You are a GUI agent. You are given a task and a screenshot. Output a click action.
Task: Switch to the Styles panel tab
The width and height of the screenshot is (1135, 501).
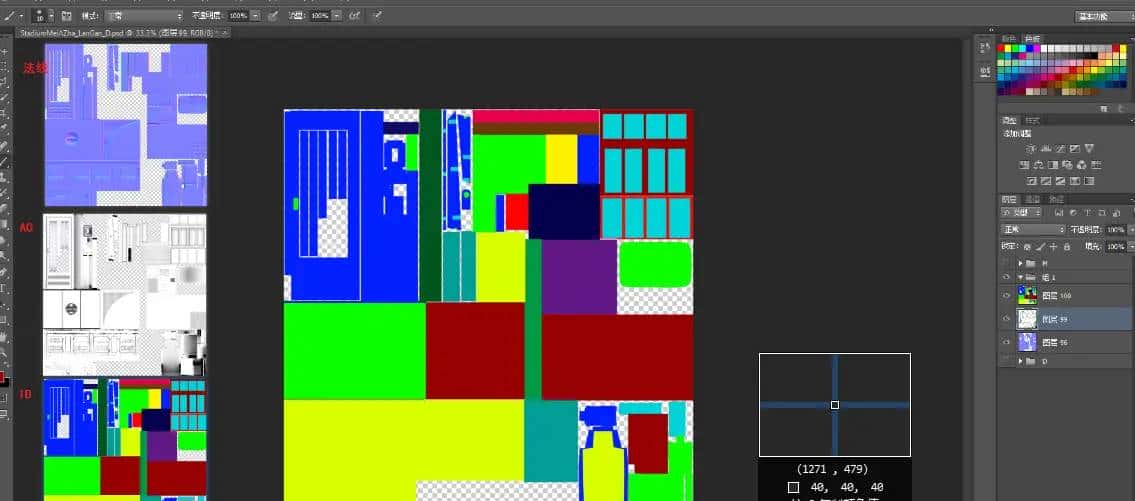click(x=1033, y=120)
